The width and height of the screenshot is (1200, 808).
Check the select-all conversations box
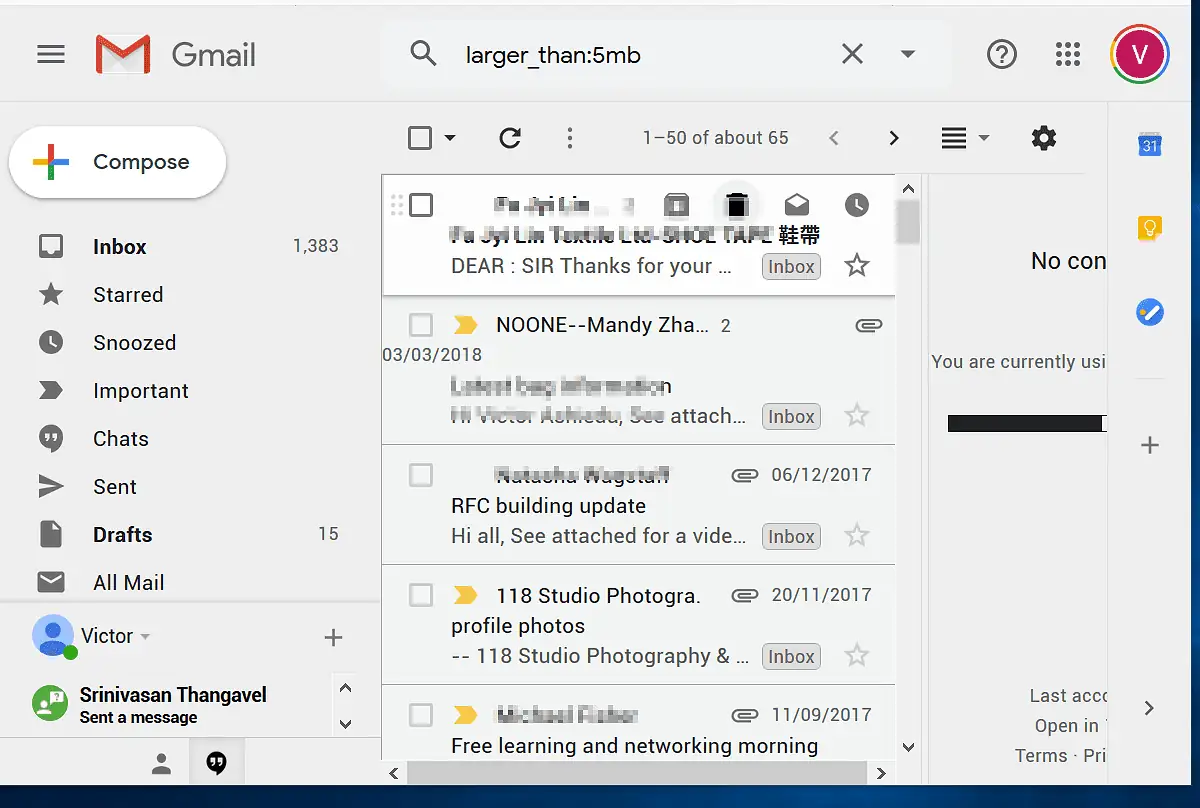(x=420, y=138)
